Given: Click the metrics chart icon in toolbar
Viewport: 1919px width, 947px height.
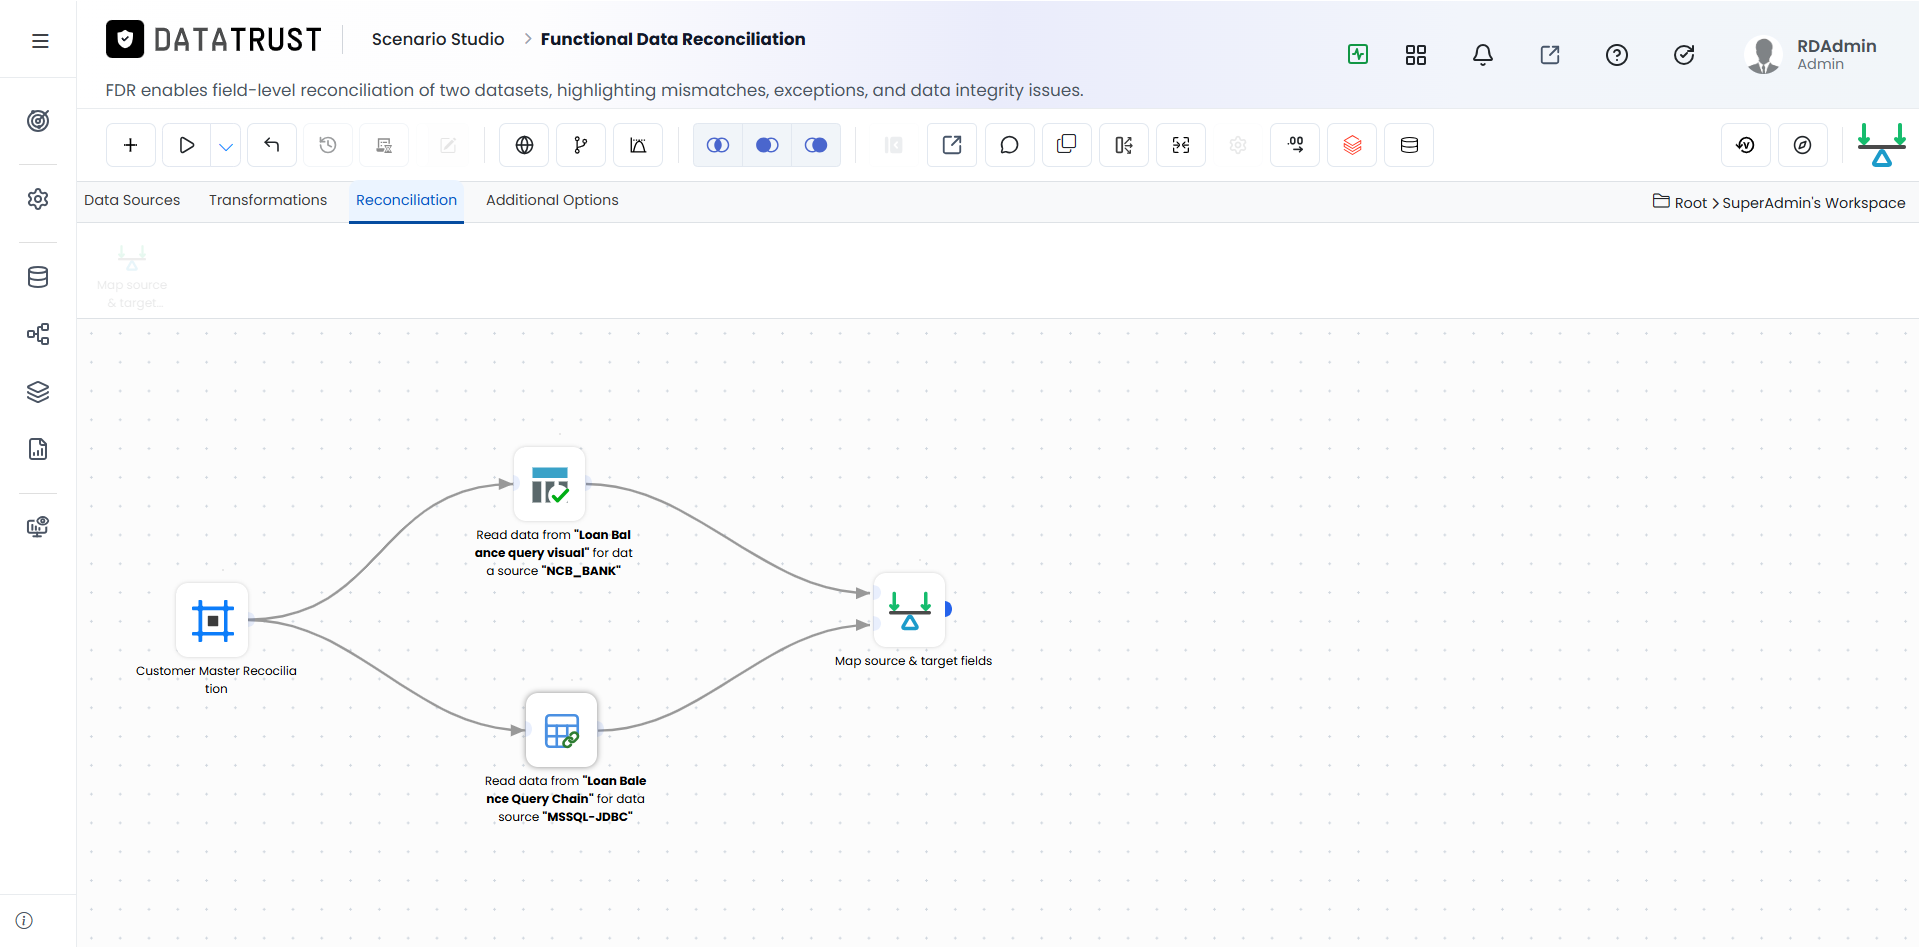Looking at the screenshot, I should pos(638,145).
